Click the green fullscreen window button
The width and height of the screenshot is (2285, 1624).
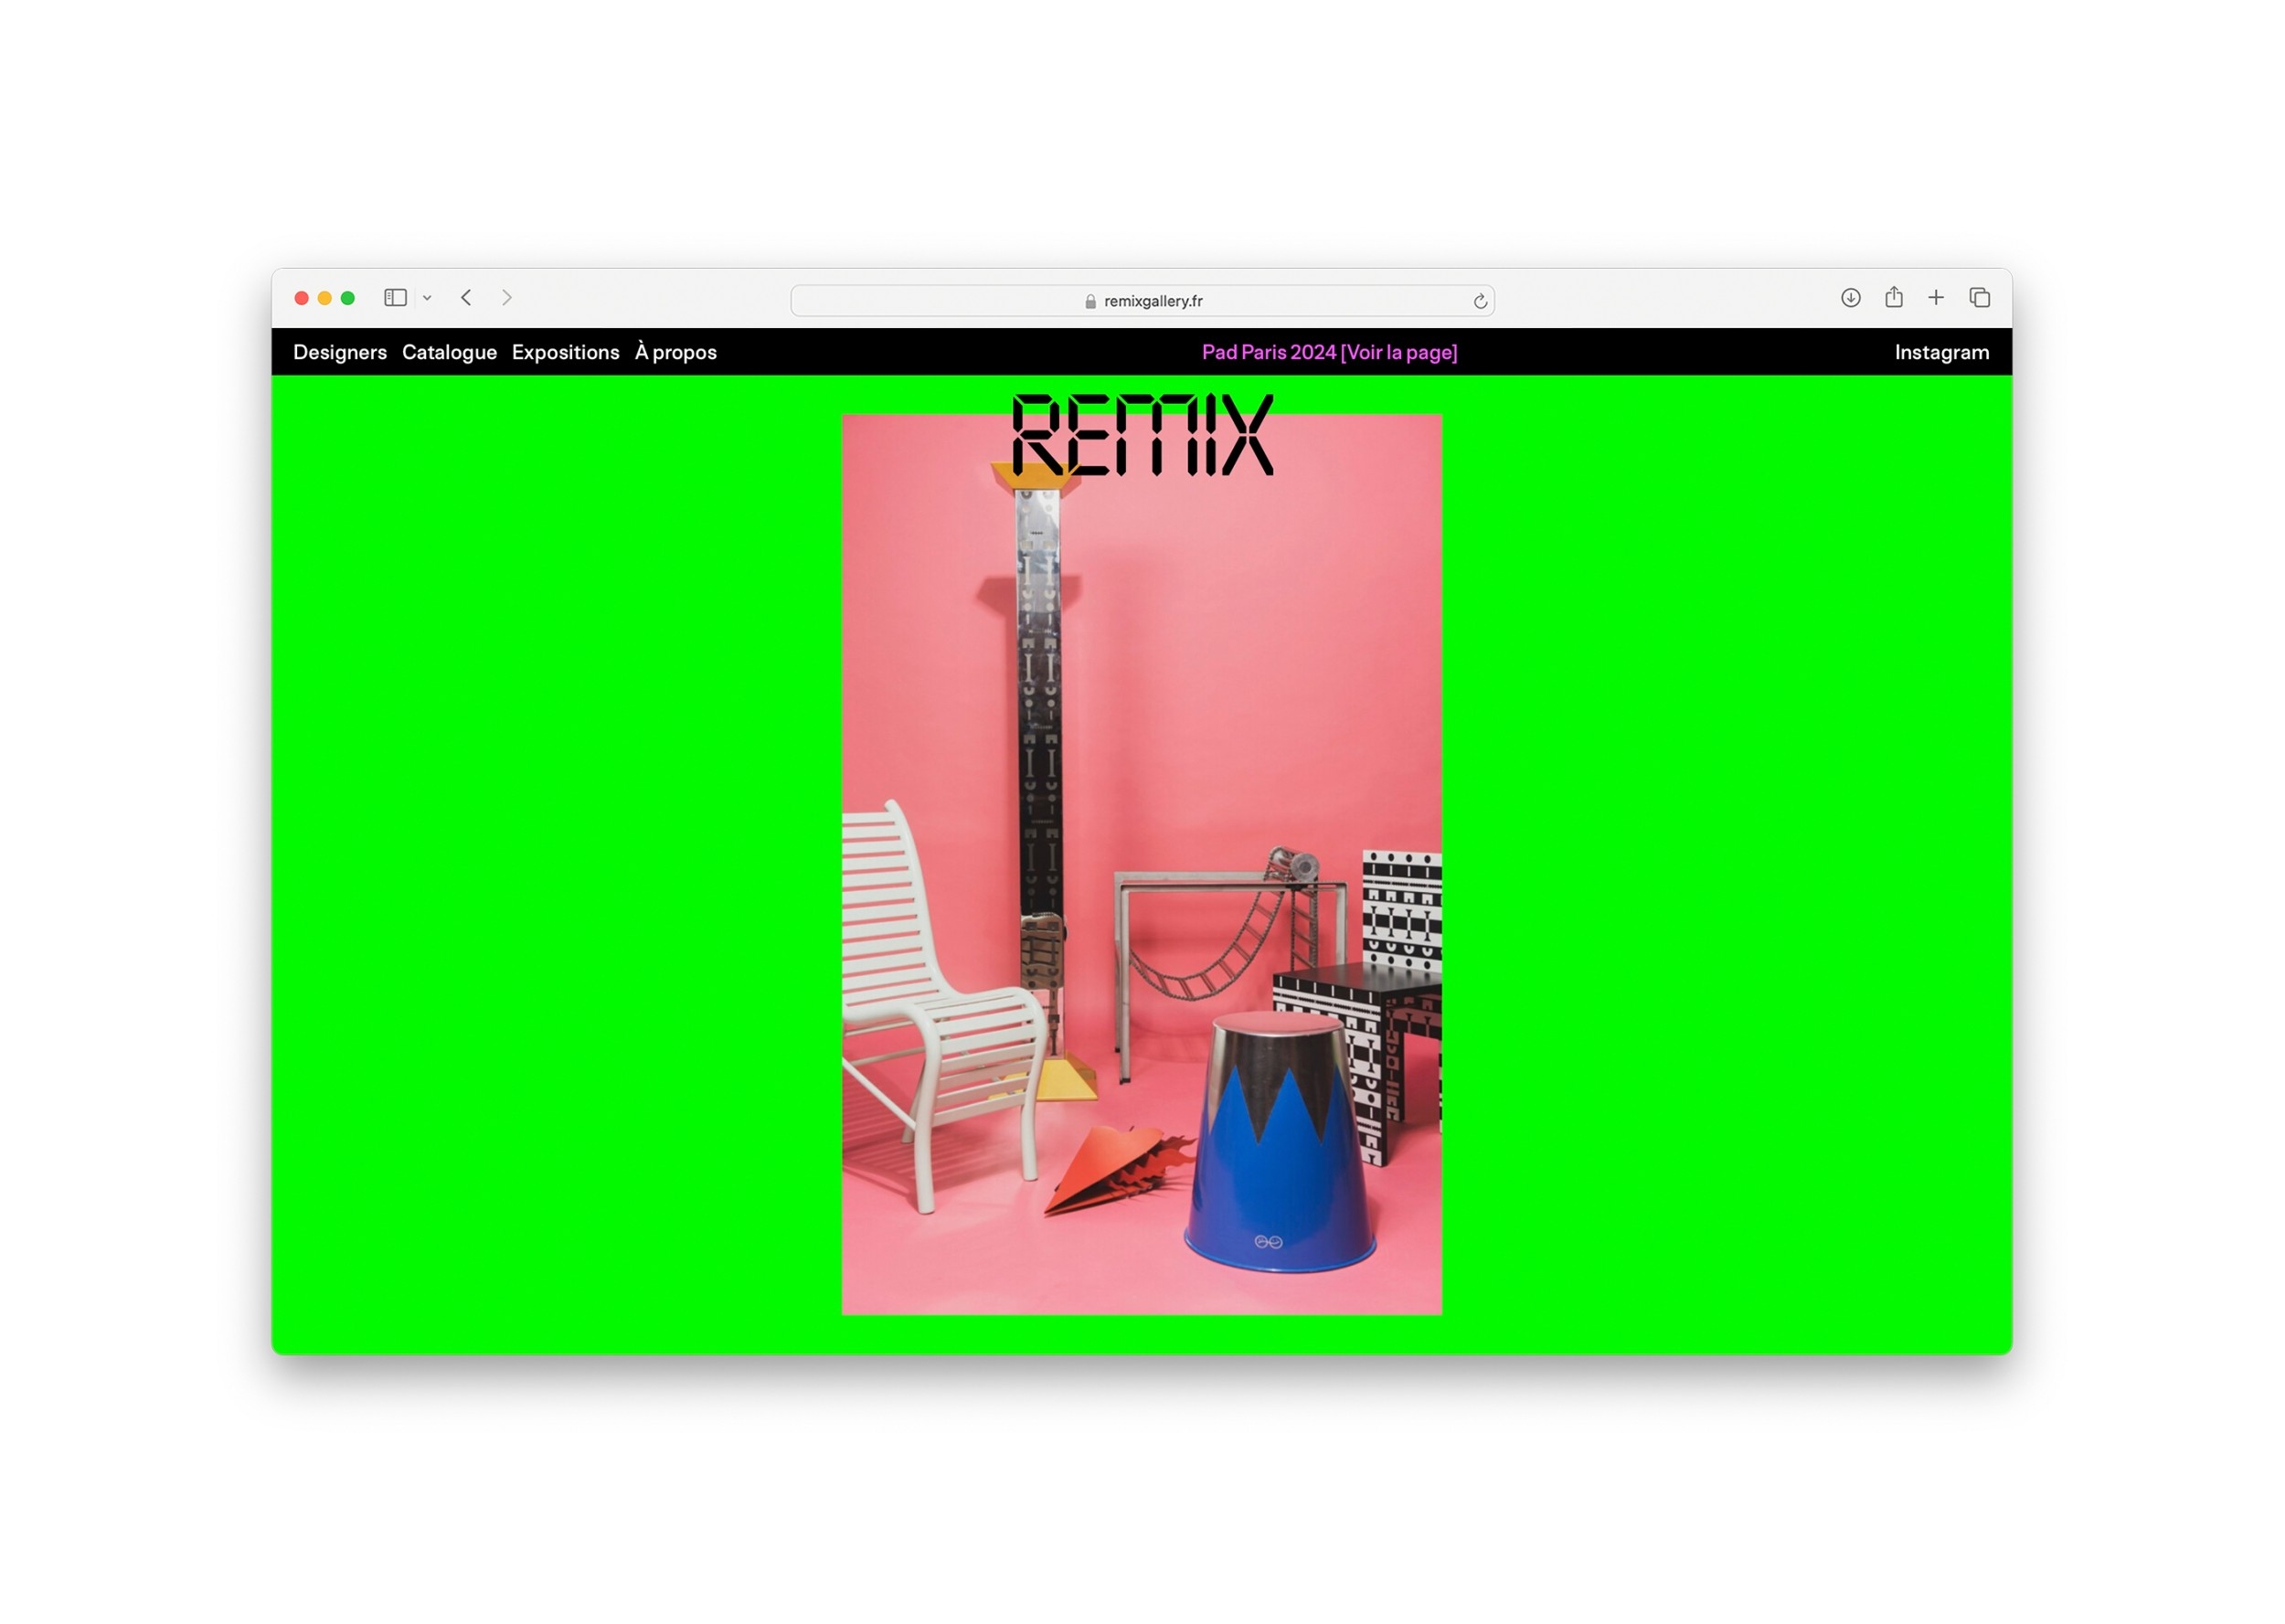[348, 298]
